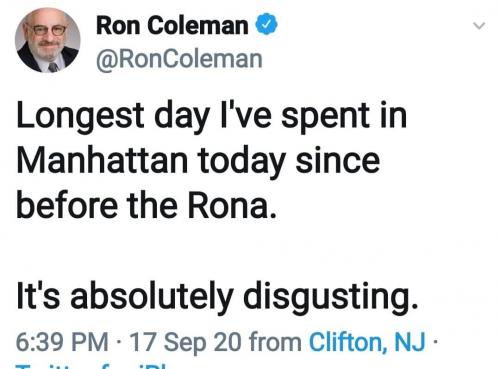This screenshot has width=500, height=369.
Task: Open the Clifton, NJ location link
Action: click(x=367, y=342)
